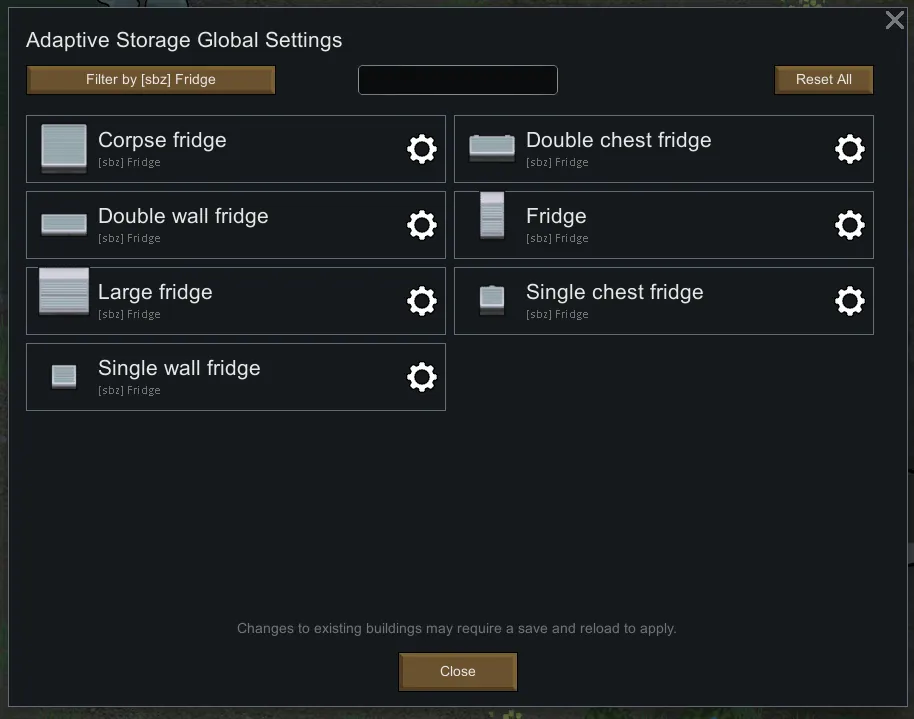Open settings gear for Single chest fridge
The image size is (914, 719).
tap(850, 301)
